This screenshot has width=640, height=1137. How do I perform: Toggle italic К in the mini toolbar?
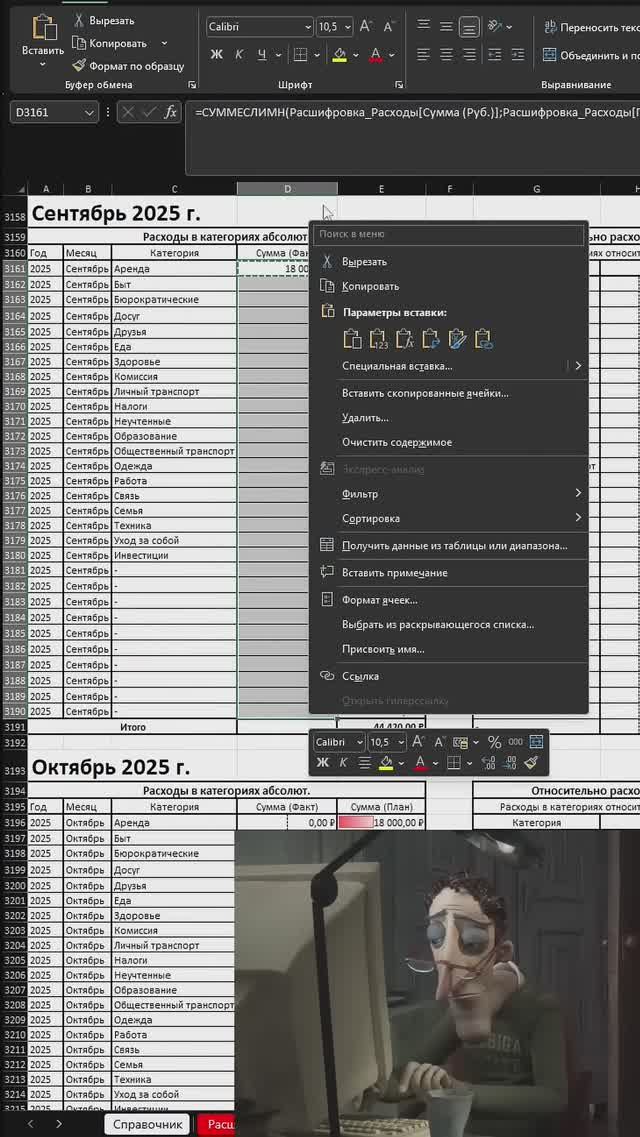[x=343, y=763]
